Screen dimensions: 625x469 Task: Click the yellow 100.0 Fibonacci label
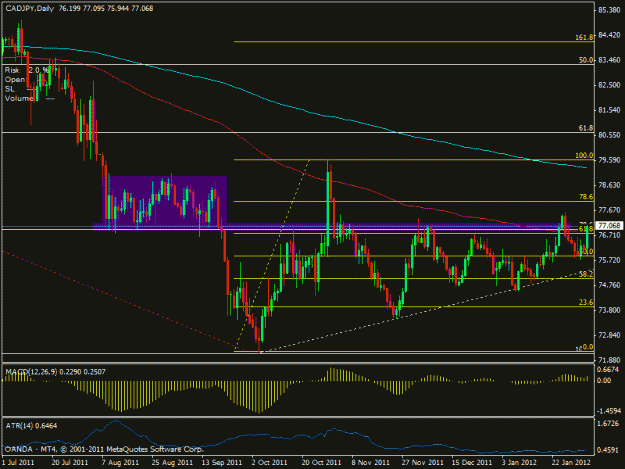tap(584, 155)
